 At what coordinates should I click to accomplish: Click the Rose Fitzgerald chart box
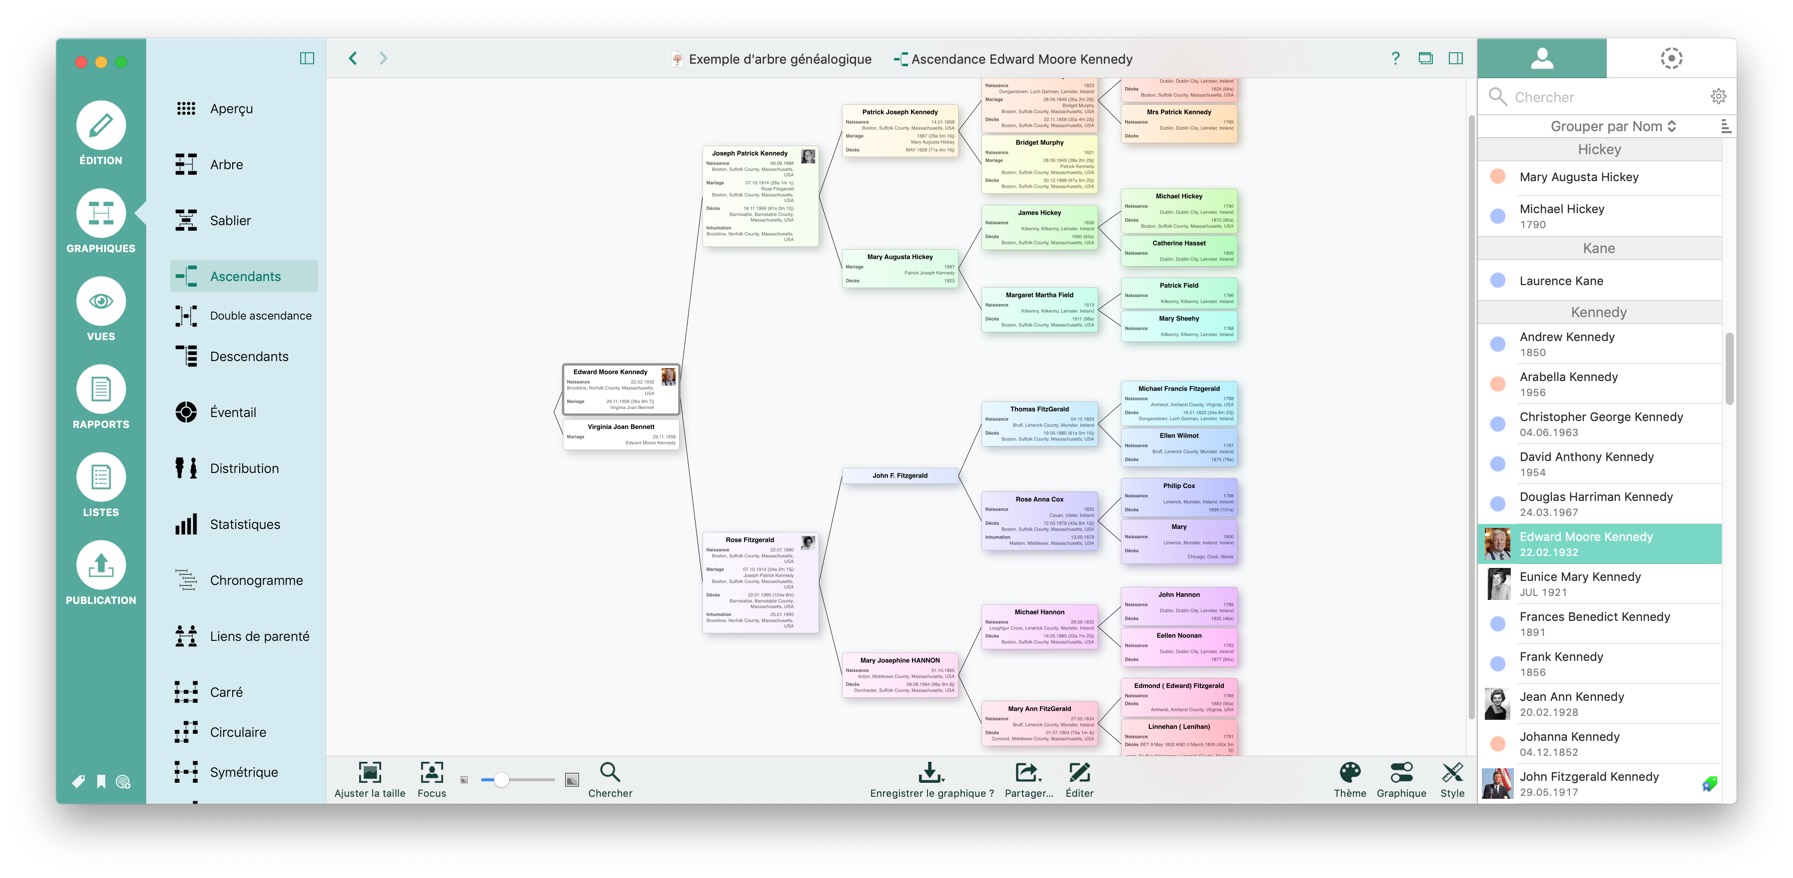760,583
